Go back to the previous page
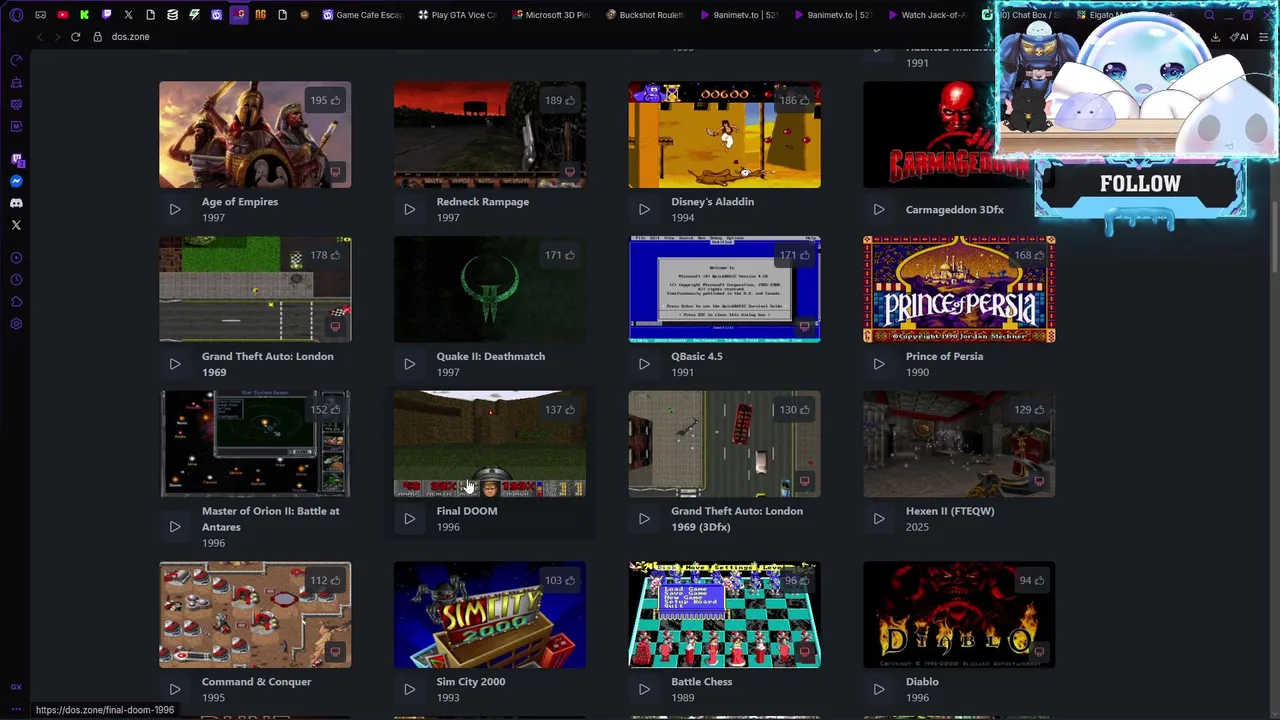The width and height of the screenshot is (1280, 720). [40, 37]
